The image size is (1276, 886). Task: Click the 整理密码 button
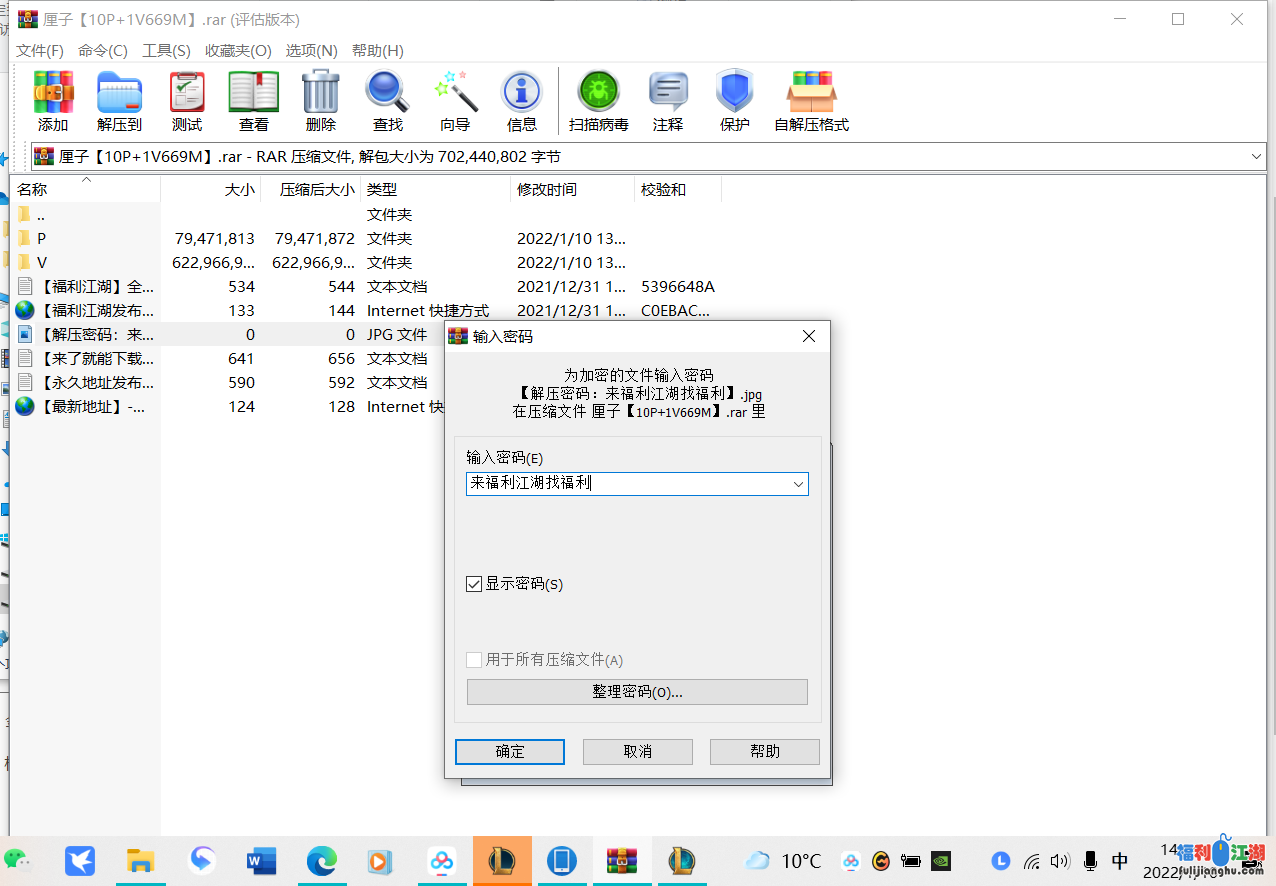pyautogui.click(x=637, y=692)
